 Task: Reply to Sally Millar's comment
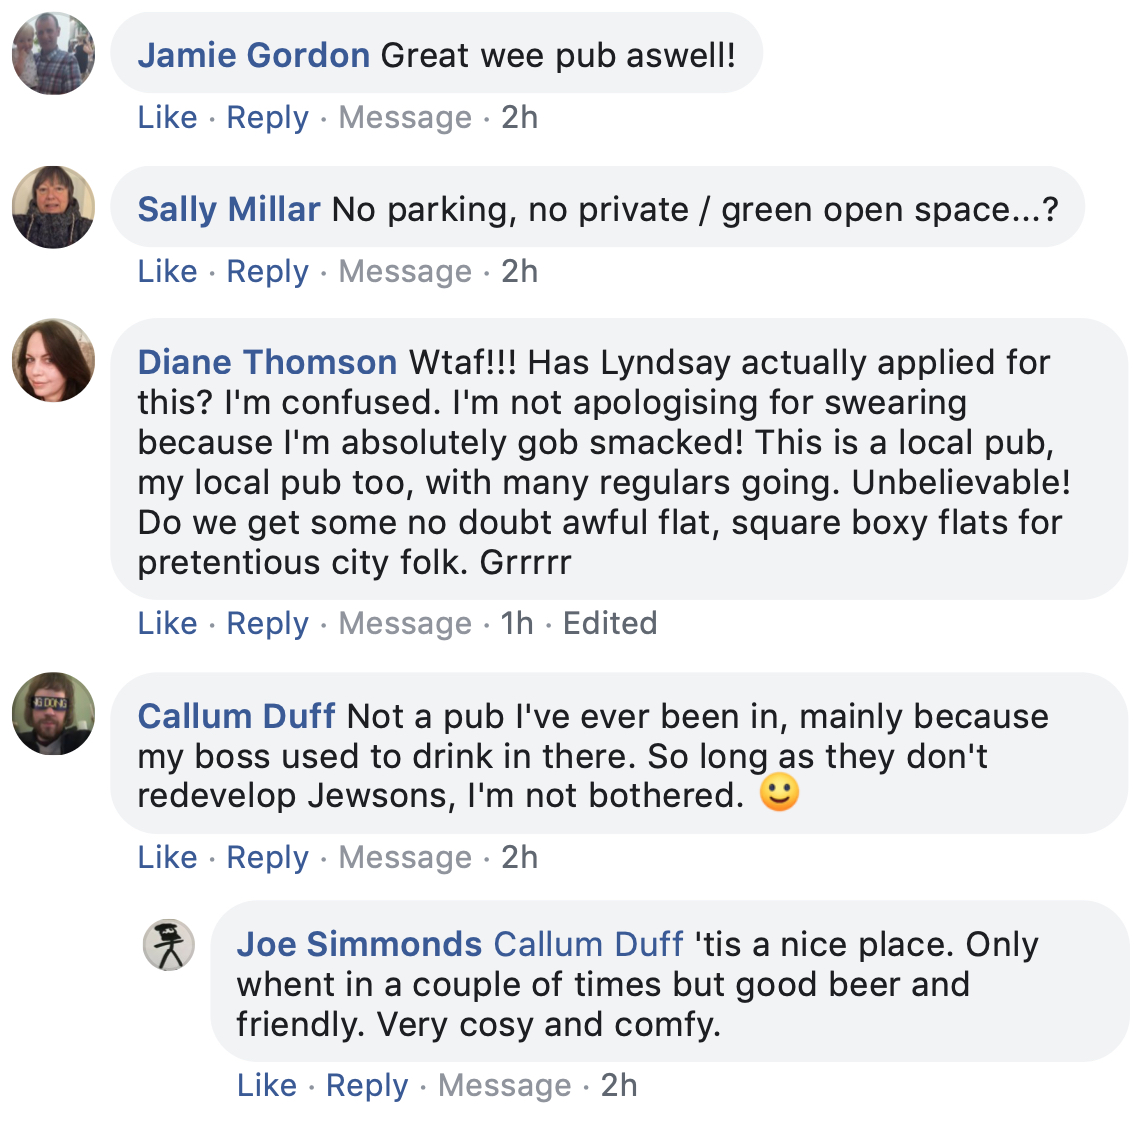tap(267, 271)
